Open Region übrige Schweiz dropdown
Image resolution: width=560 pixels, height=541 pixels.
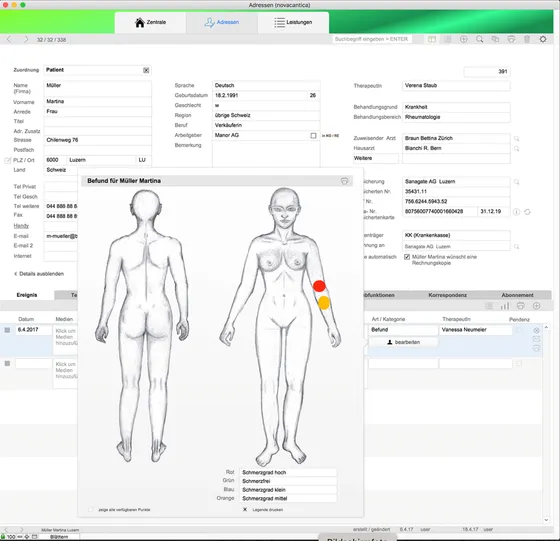[266, 115]
